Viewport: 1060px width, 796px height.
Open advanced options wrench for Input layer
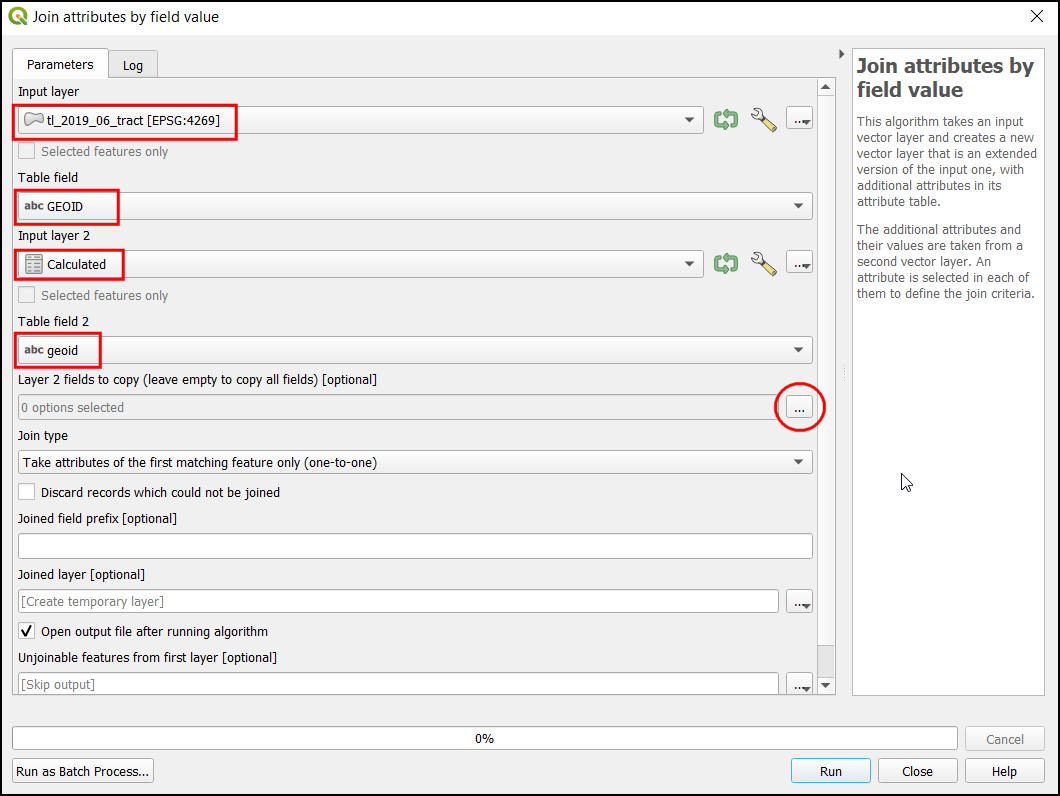point(763,121)
